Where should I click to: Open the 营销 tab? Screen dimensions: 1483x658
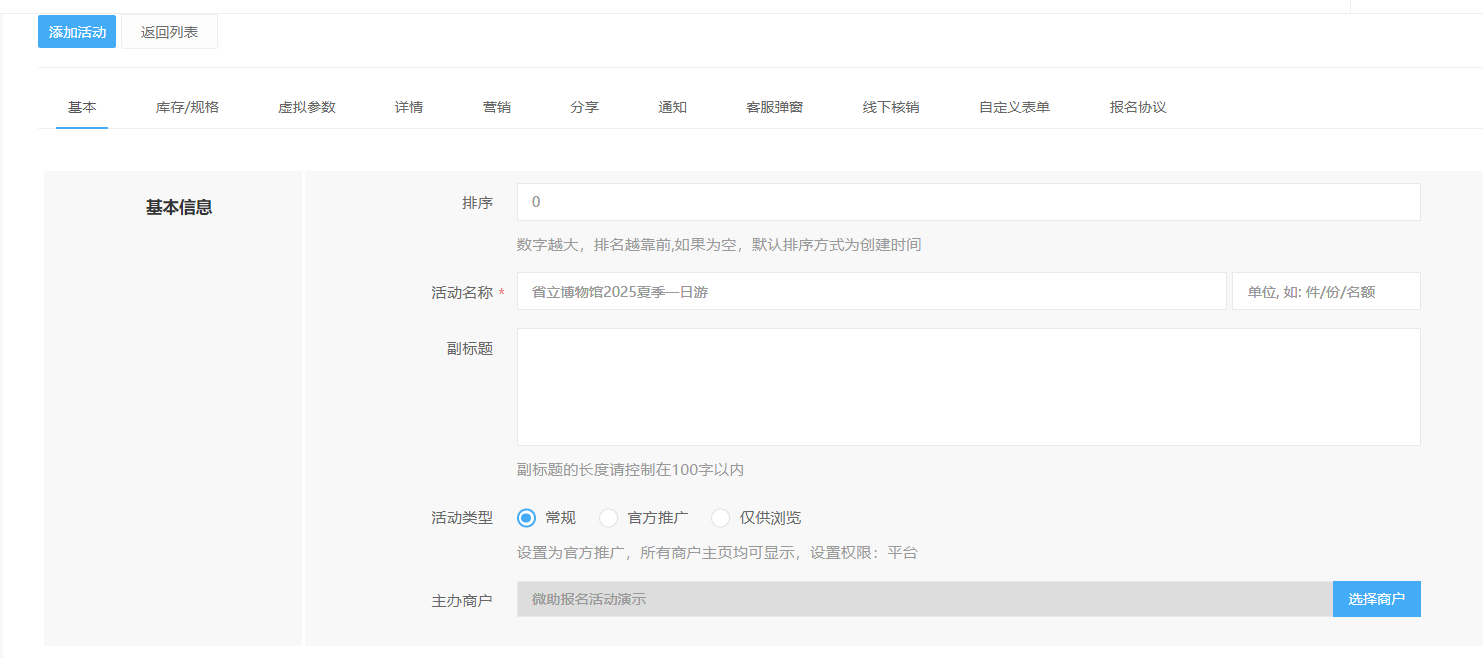[x=497, y=107]
